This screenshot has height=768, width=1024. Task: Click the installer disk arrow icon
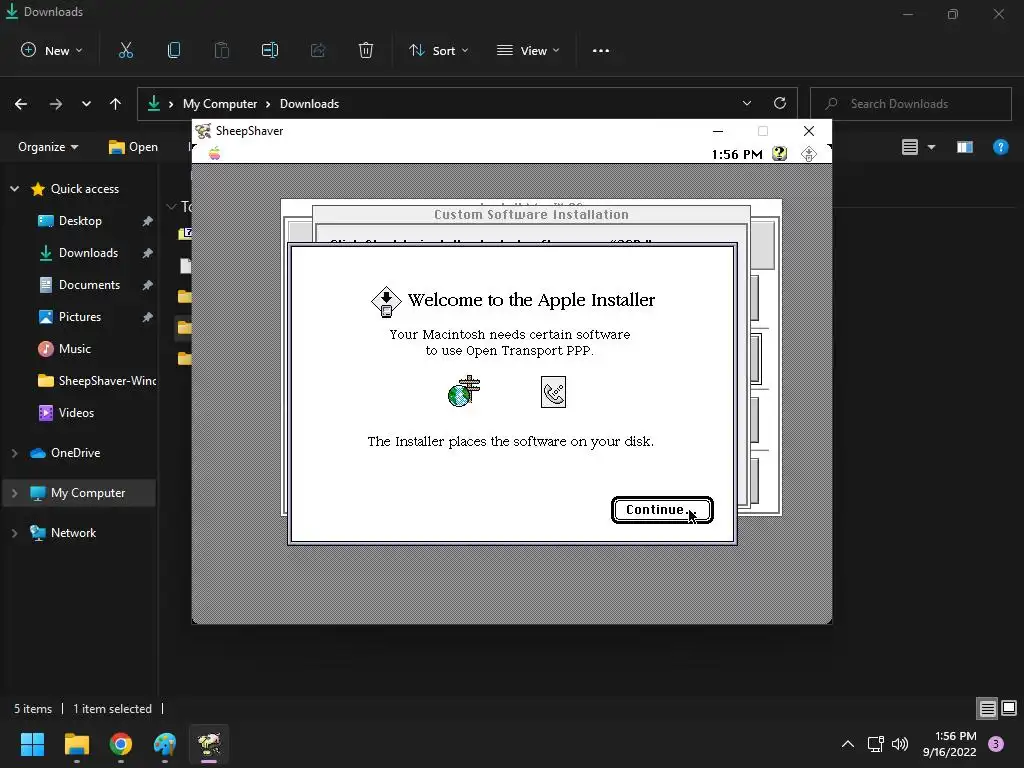[386, 302]
